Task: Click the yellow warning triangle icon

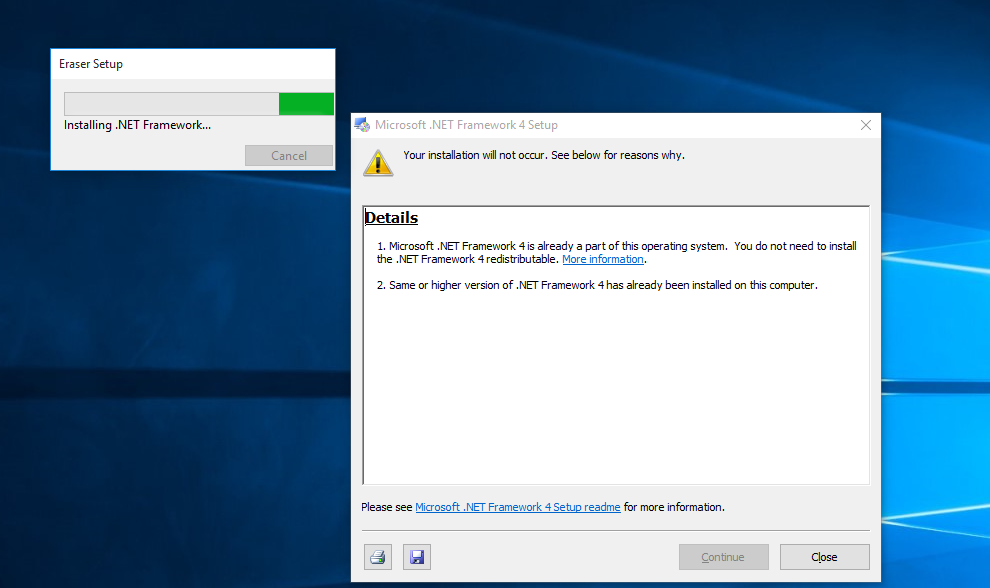Action: point(378,163)
